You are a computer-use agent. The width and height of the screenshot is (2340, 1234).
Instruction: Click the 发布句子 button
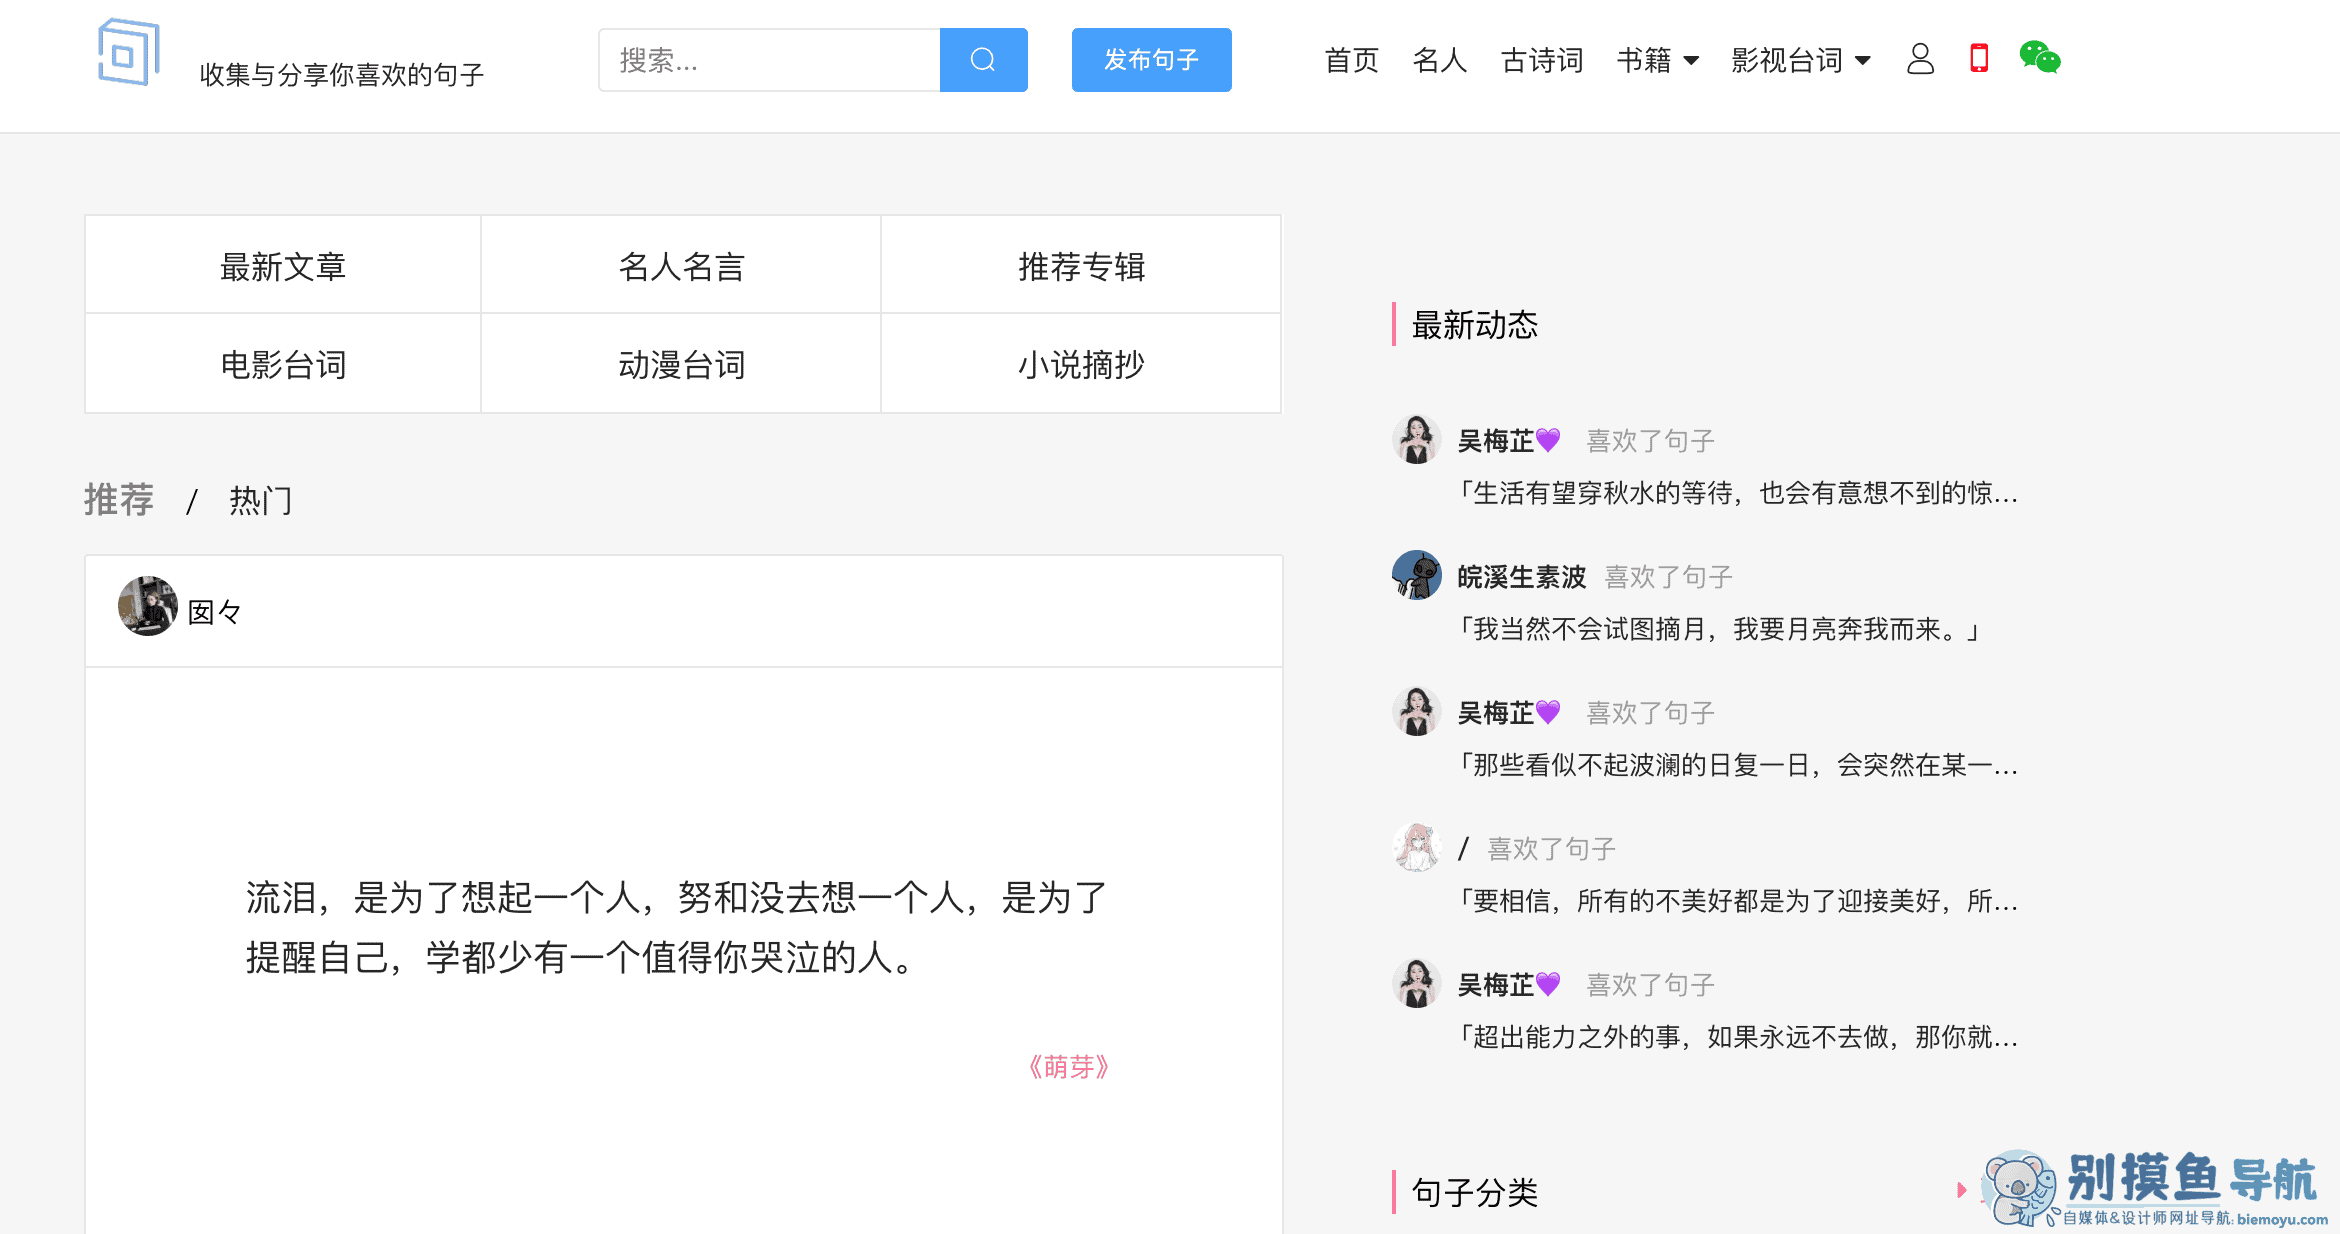point(1151,60)
